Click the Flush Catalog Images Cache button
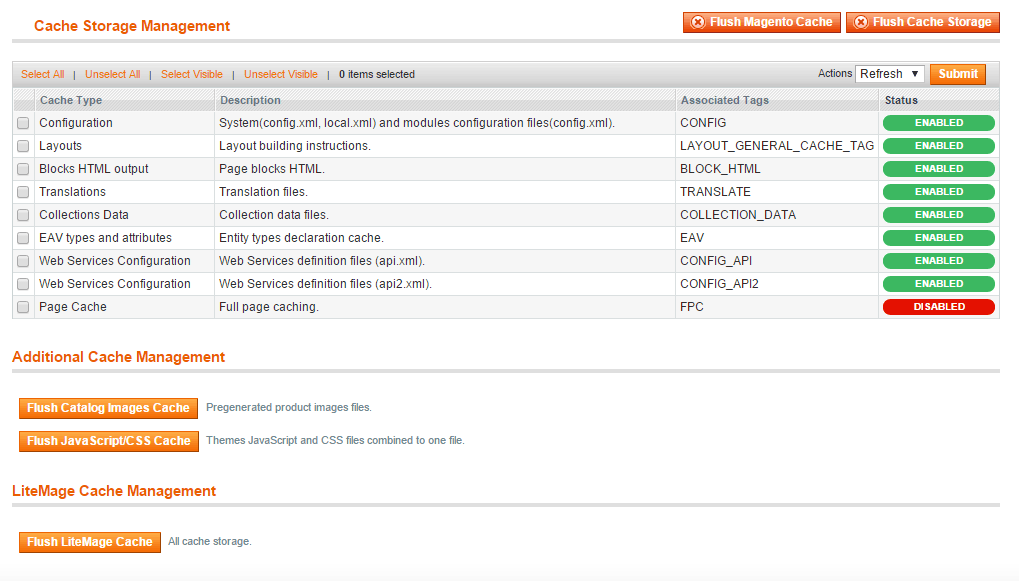 (109, 408)
